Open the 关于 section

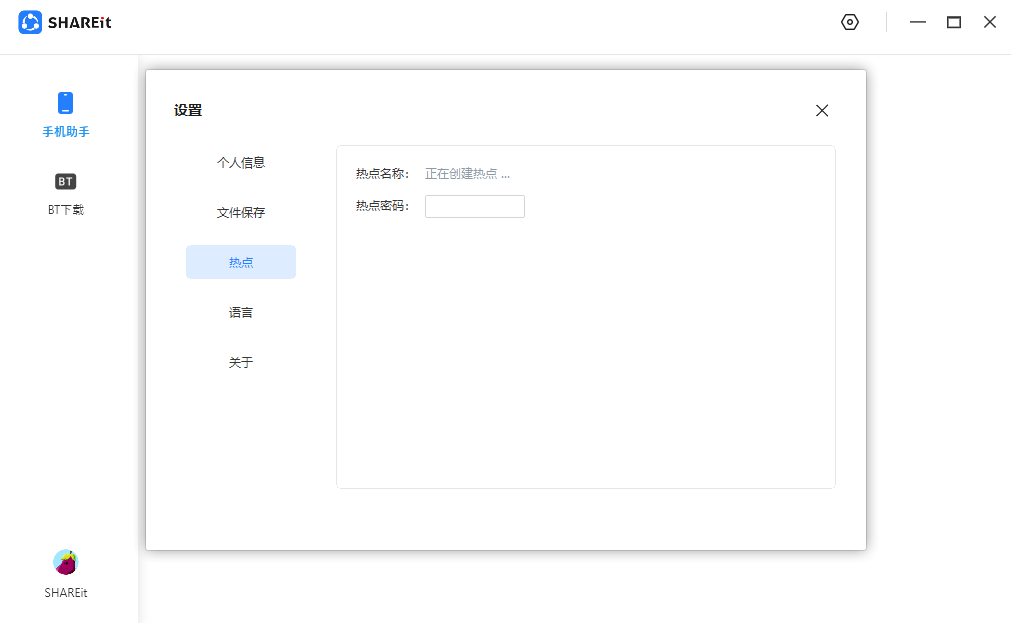[x=241, y=361]
